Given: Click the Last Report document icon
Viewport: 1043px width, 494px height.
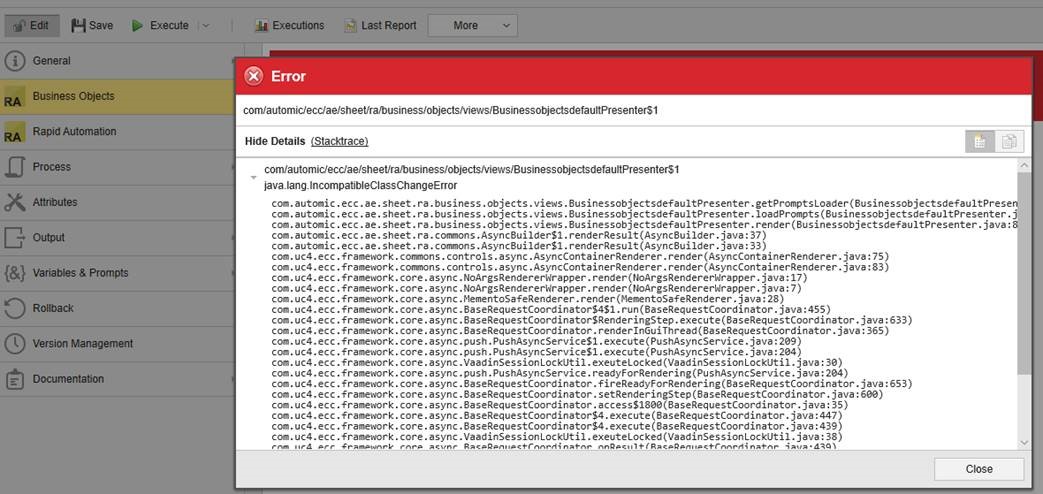Looking at the screenshot, I should click(350, 26).
